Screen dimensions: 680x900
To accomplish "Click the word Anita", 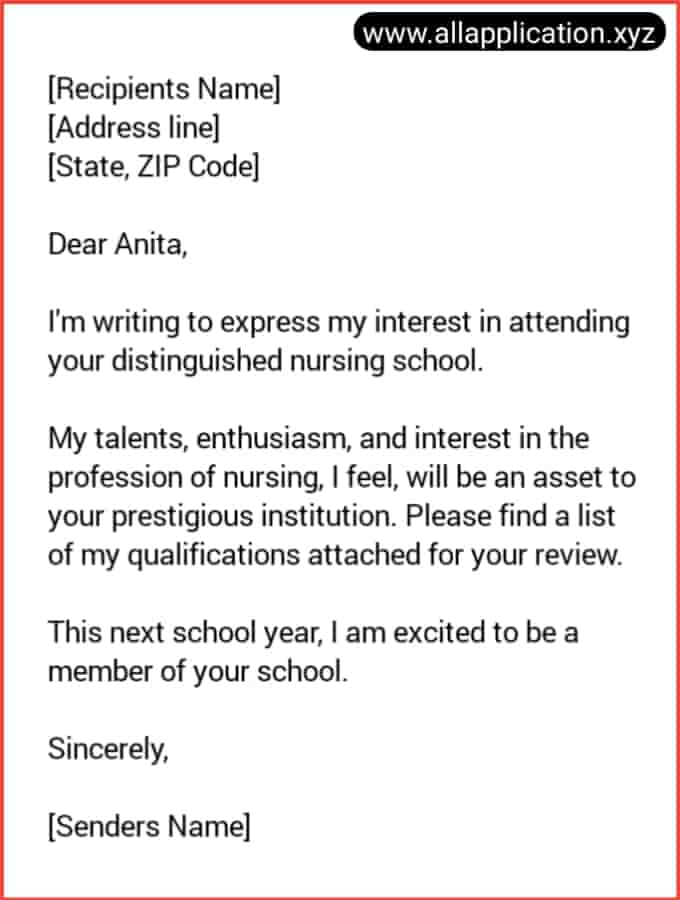I will pos(150,244).
